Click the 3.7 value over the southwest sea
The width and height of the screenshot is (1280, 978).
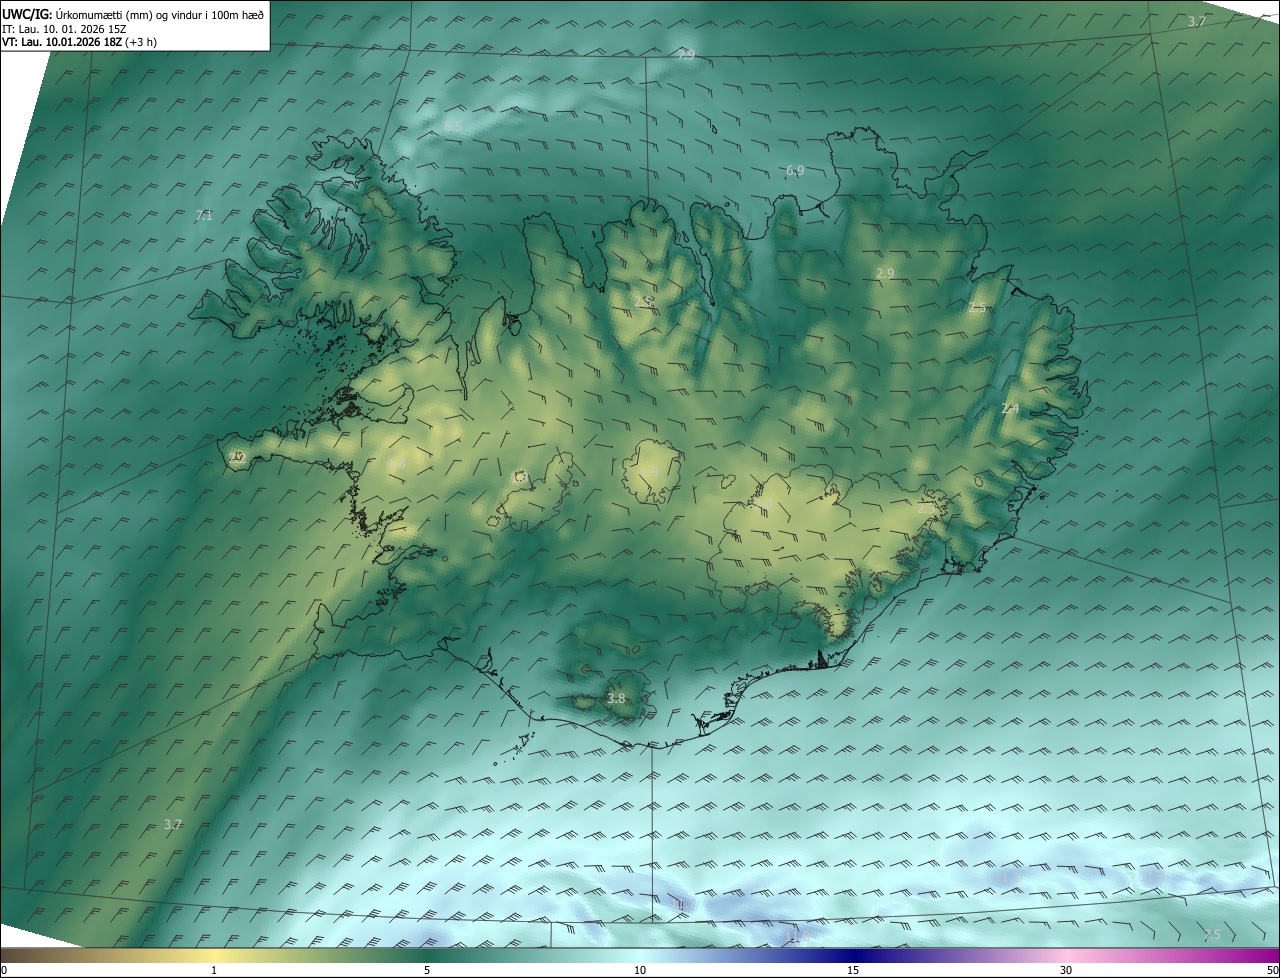click(x=173, y=824)
